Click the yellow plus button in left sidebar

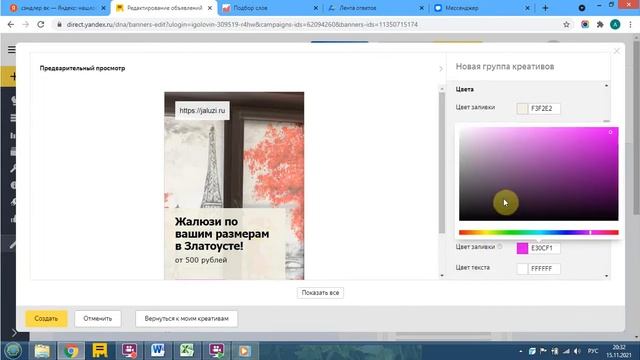(12, 76)
